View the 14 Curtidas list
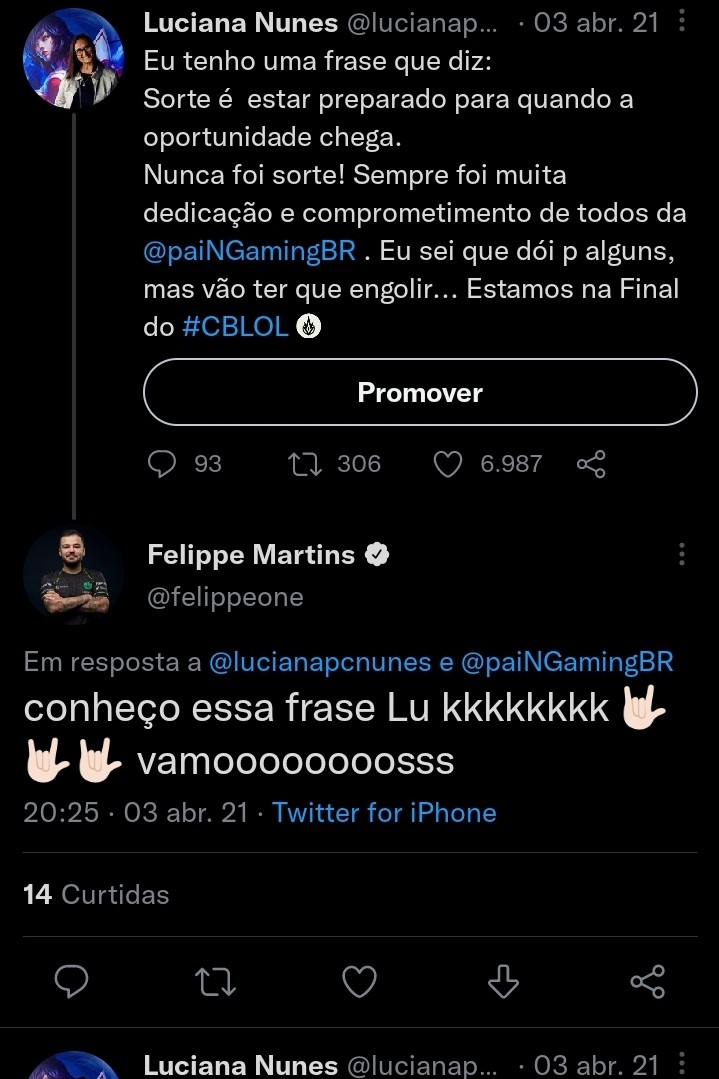This screenshot has width=719, height=1079. pos(96,894)
